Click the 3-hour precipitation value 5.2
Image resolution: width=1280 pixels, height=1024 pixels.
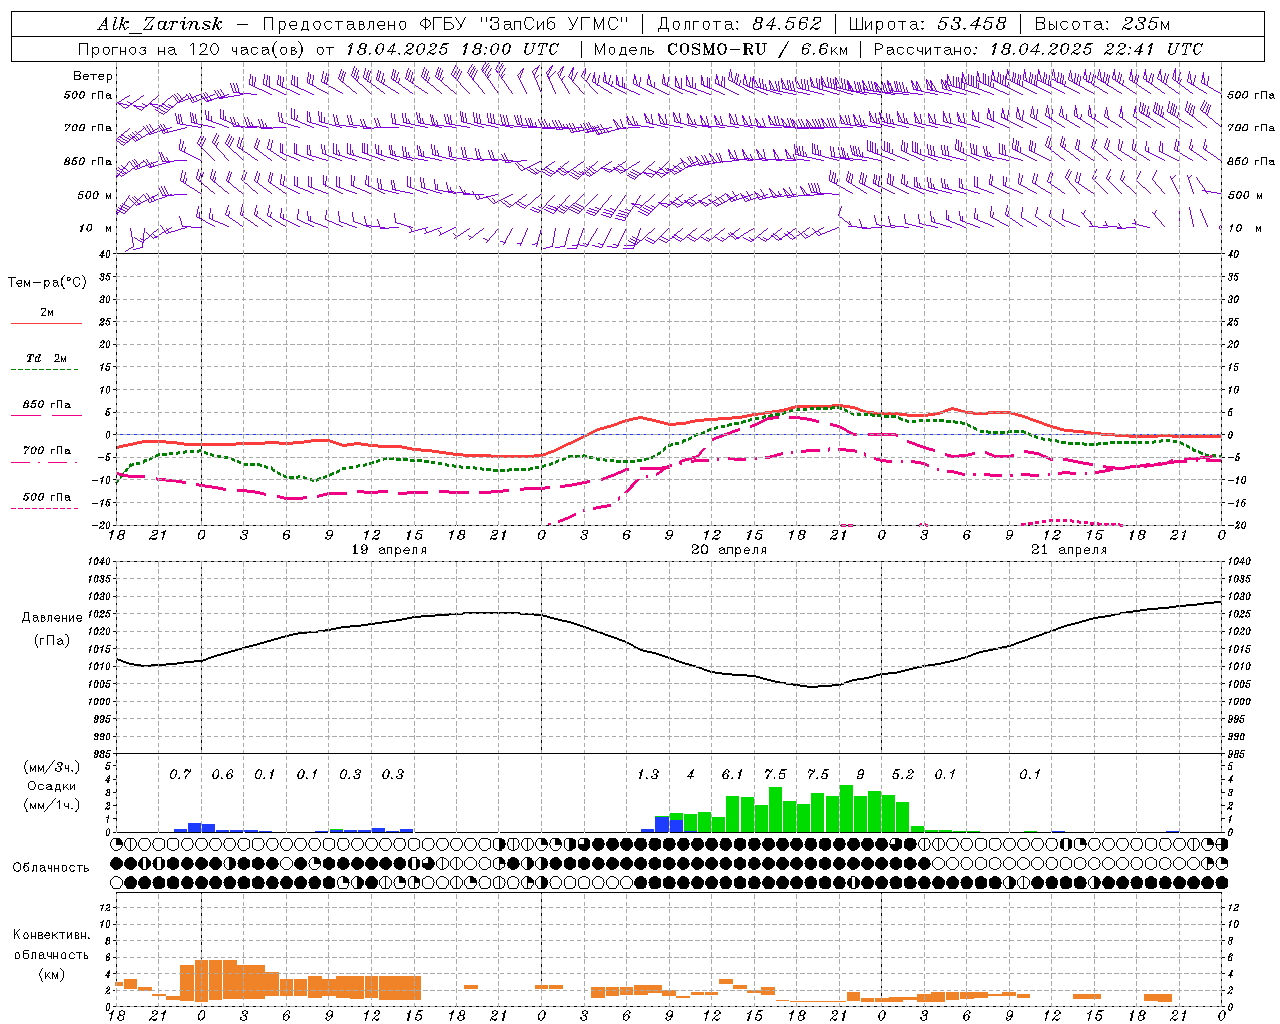click(903, 774)
